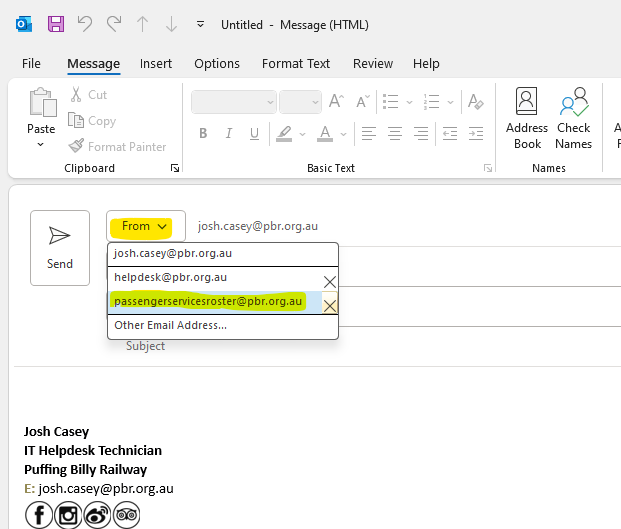This screenshot has height=529, width=621.
Task: Click IT Helpdesk Technician text in signature
Action: pyautogui.click(x=93, y=451)
